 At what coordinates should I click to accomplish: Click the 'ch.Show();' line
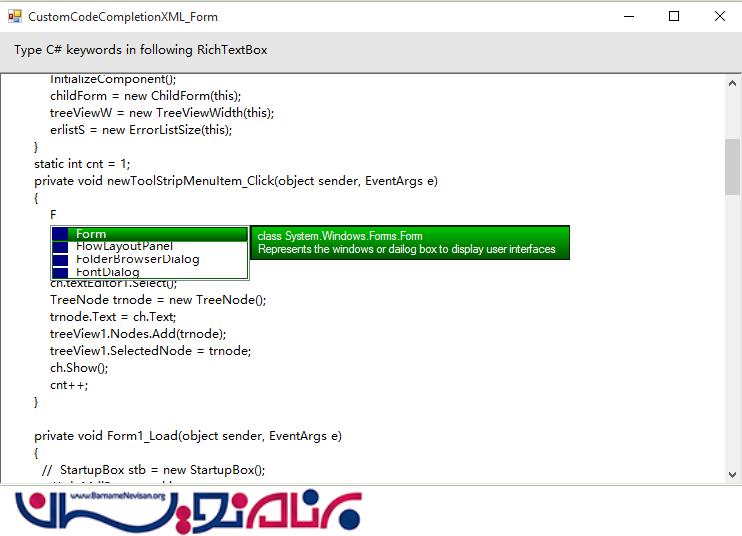(x=79, y=368)
